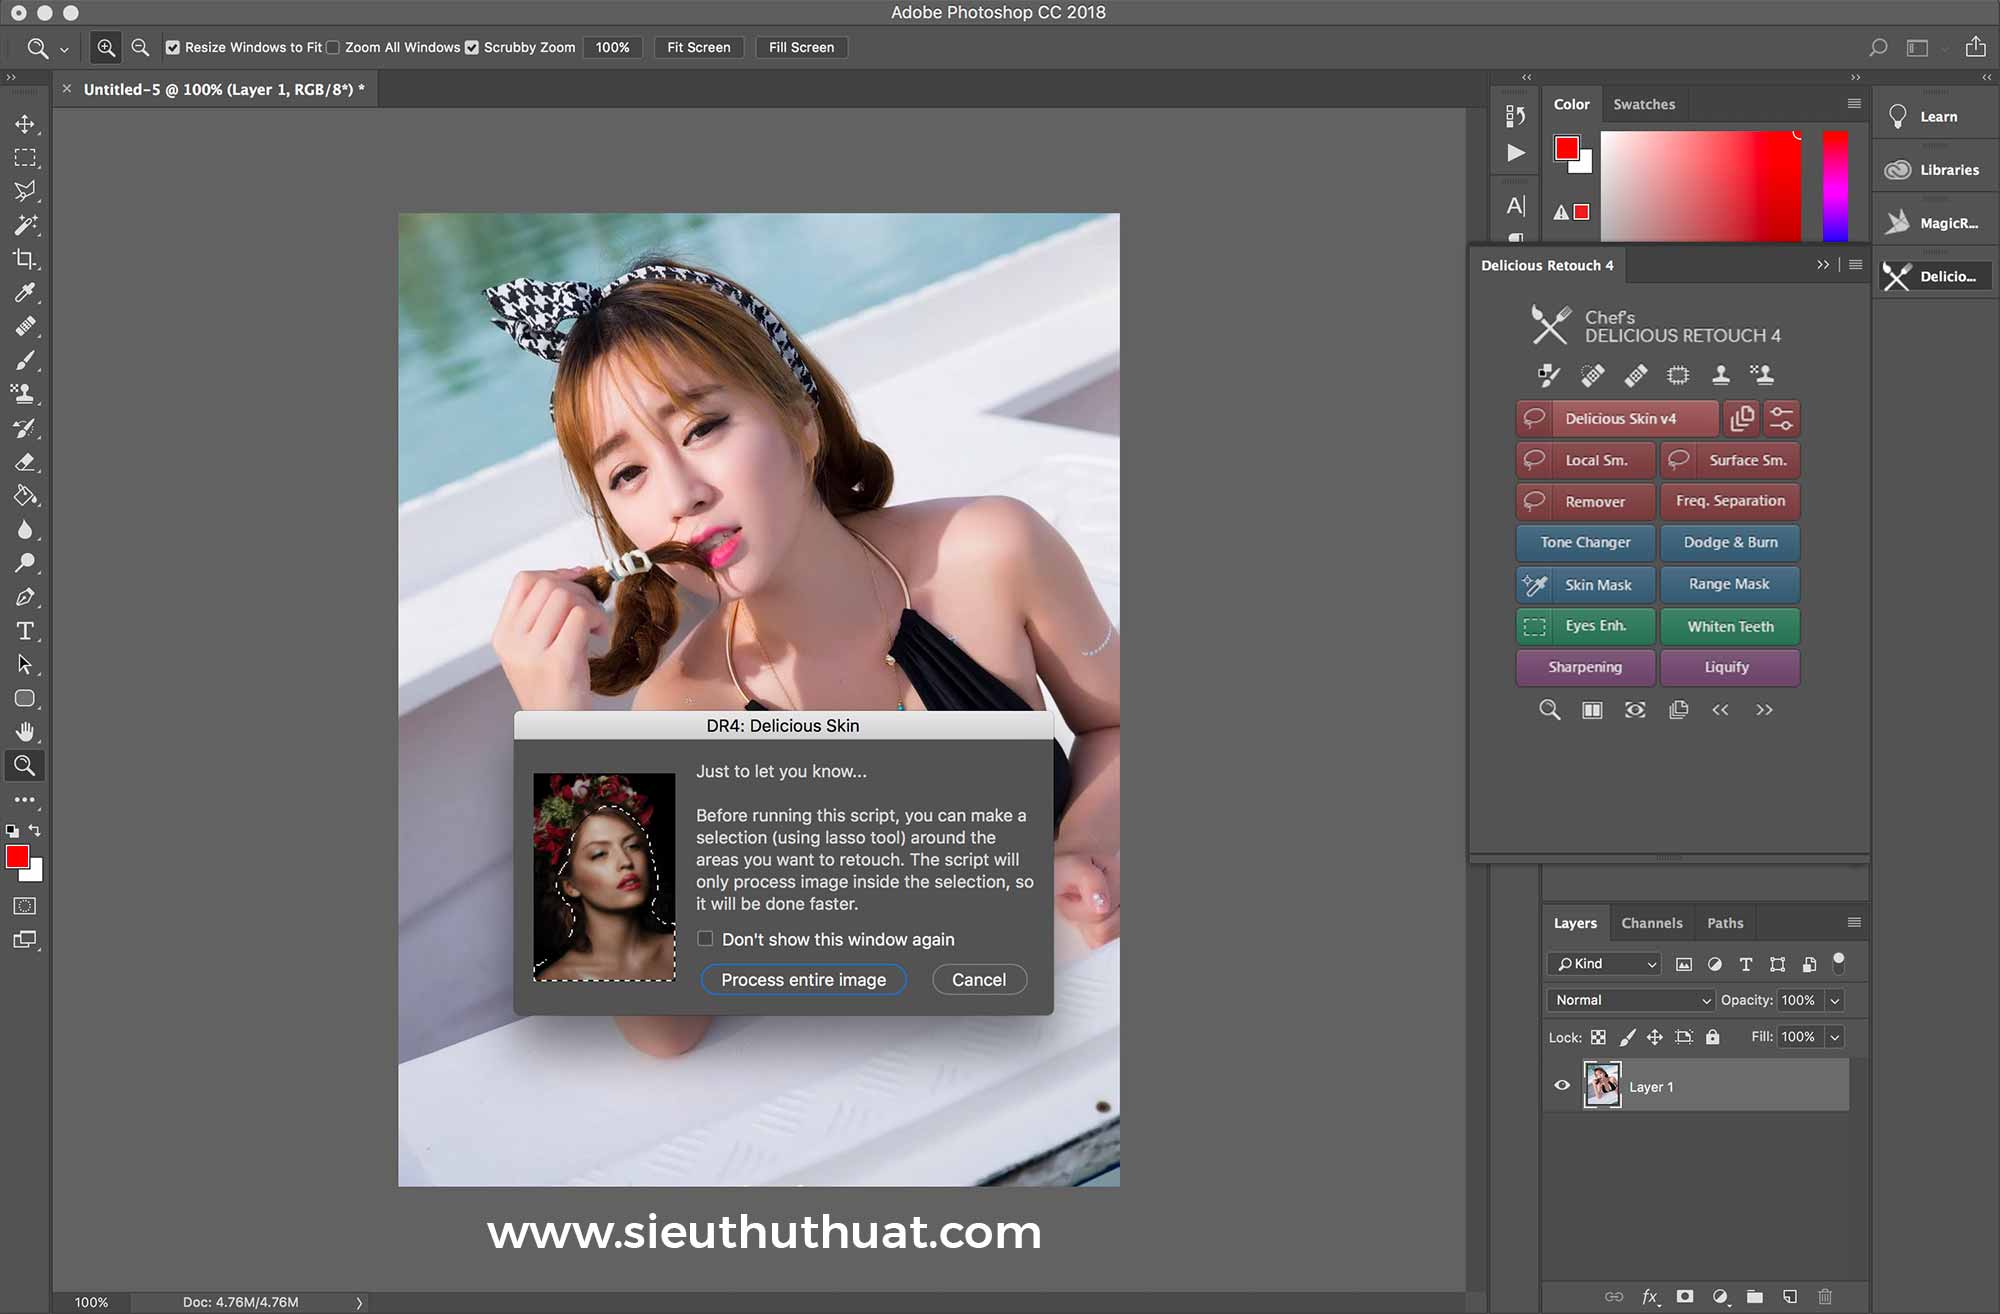Click the Delete layer trash icon
2000x1314 pixels.
pos(1825,1296)
